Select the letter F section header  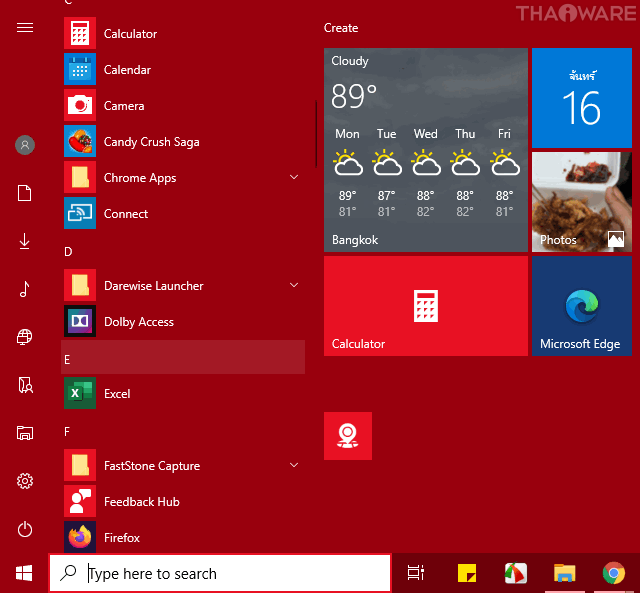tap(67, 431)
